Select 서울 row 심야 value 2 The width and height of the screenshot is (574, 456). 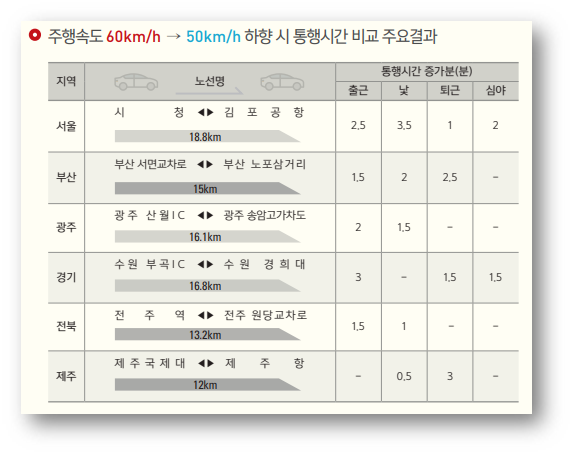pos(495,125)
